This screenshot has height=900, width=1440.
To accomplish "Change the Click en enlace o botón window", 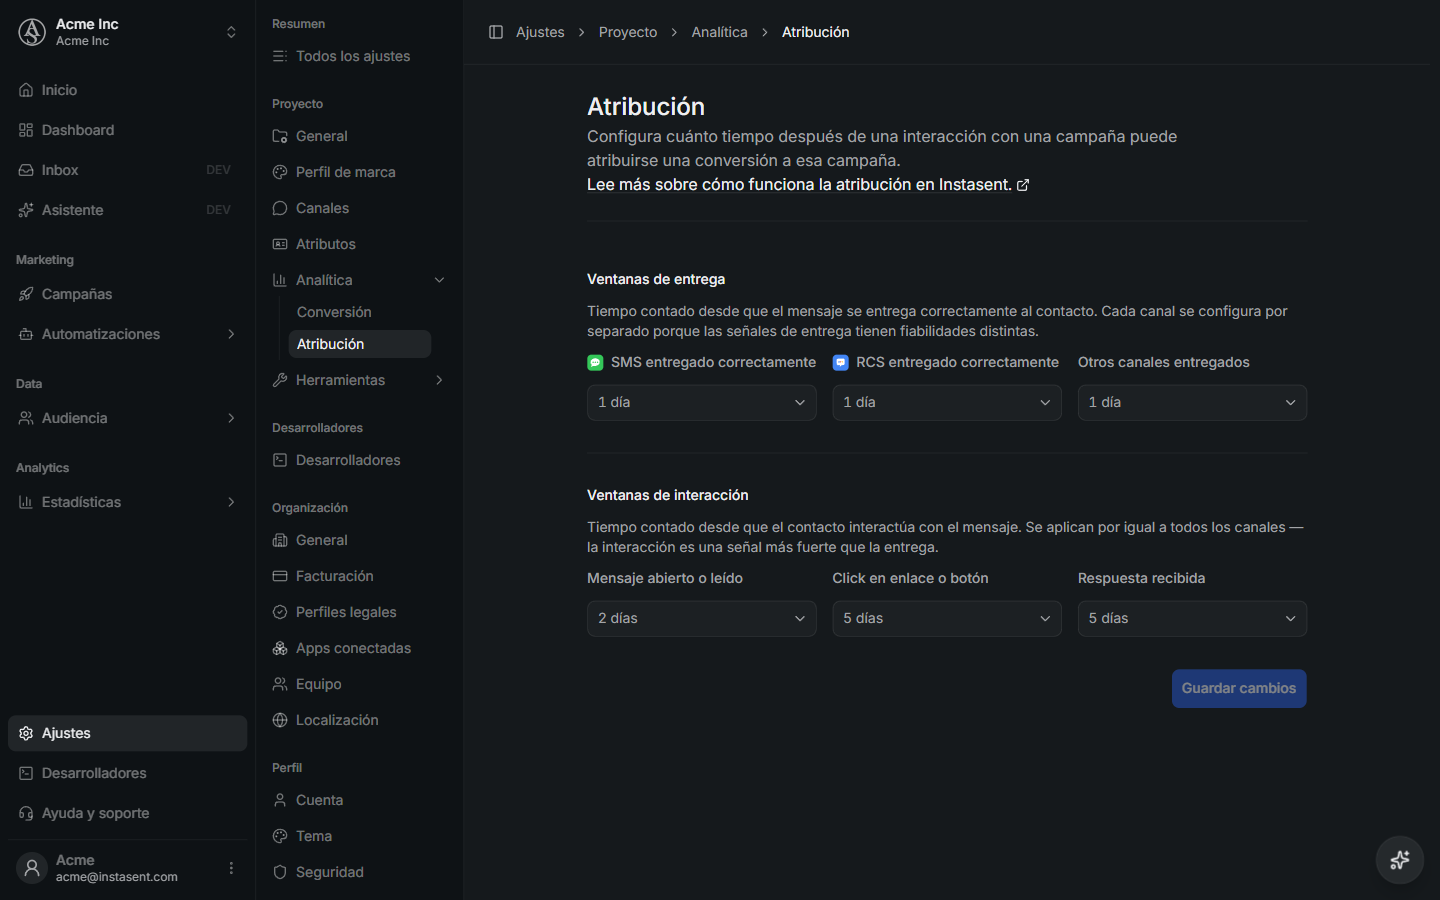I will (x=947, y=618).
